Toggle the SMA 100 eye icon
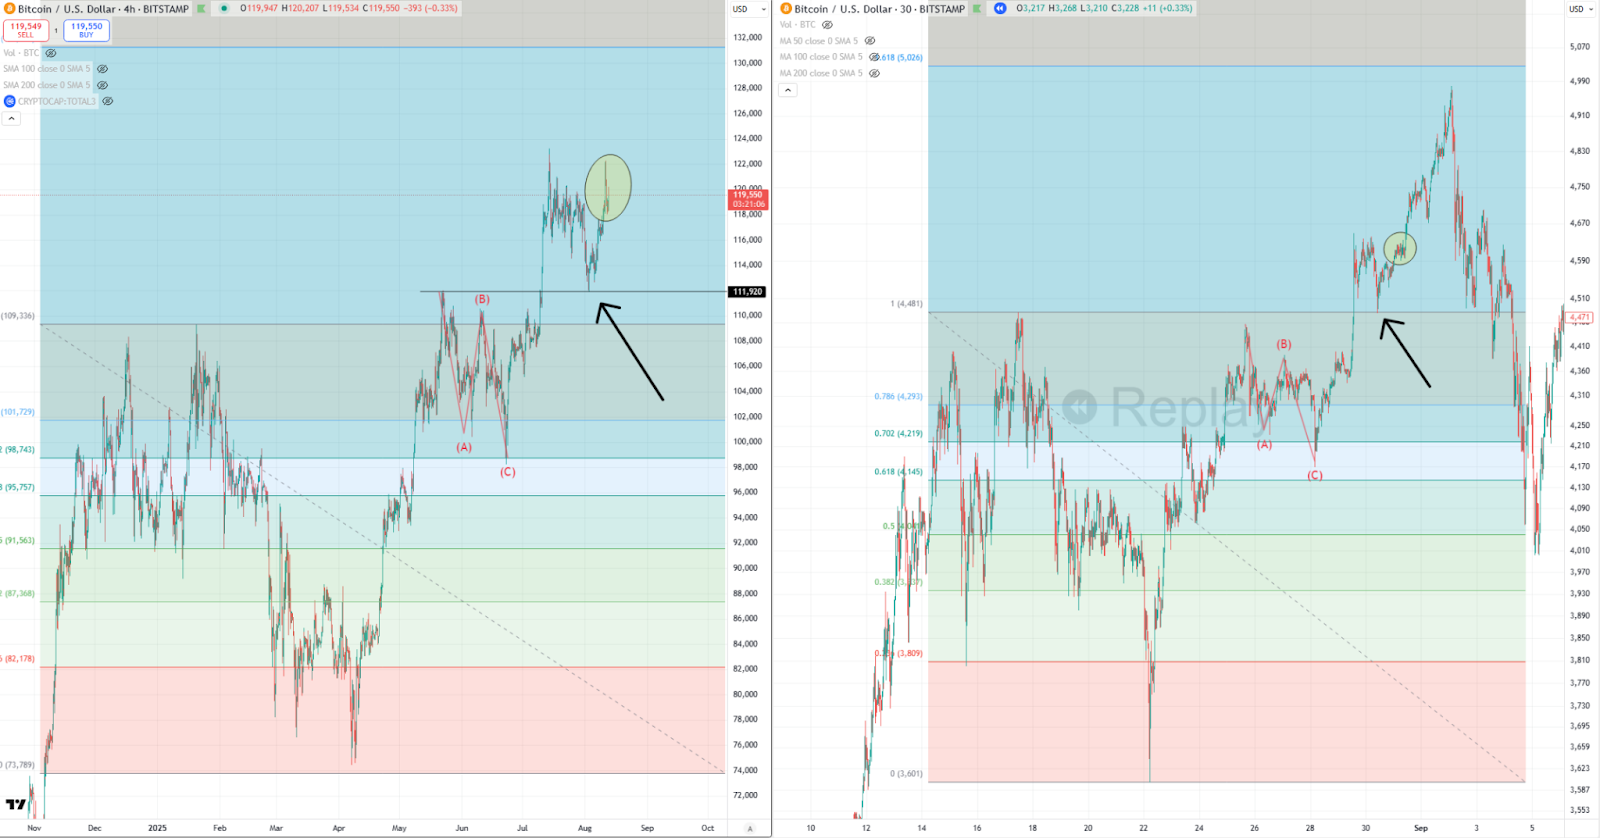1600x838 pixels. [102, 69]
